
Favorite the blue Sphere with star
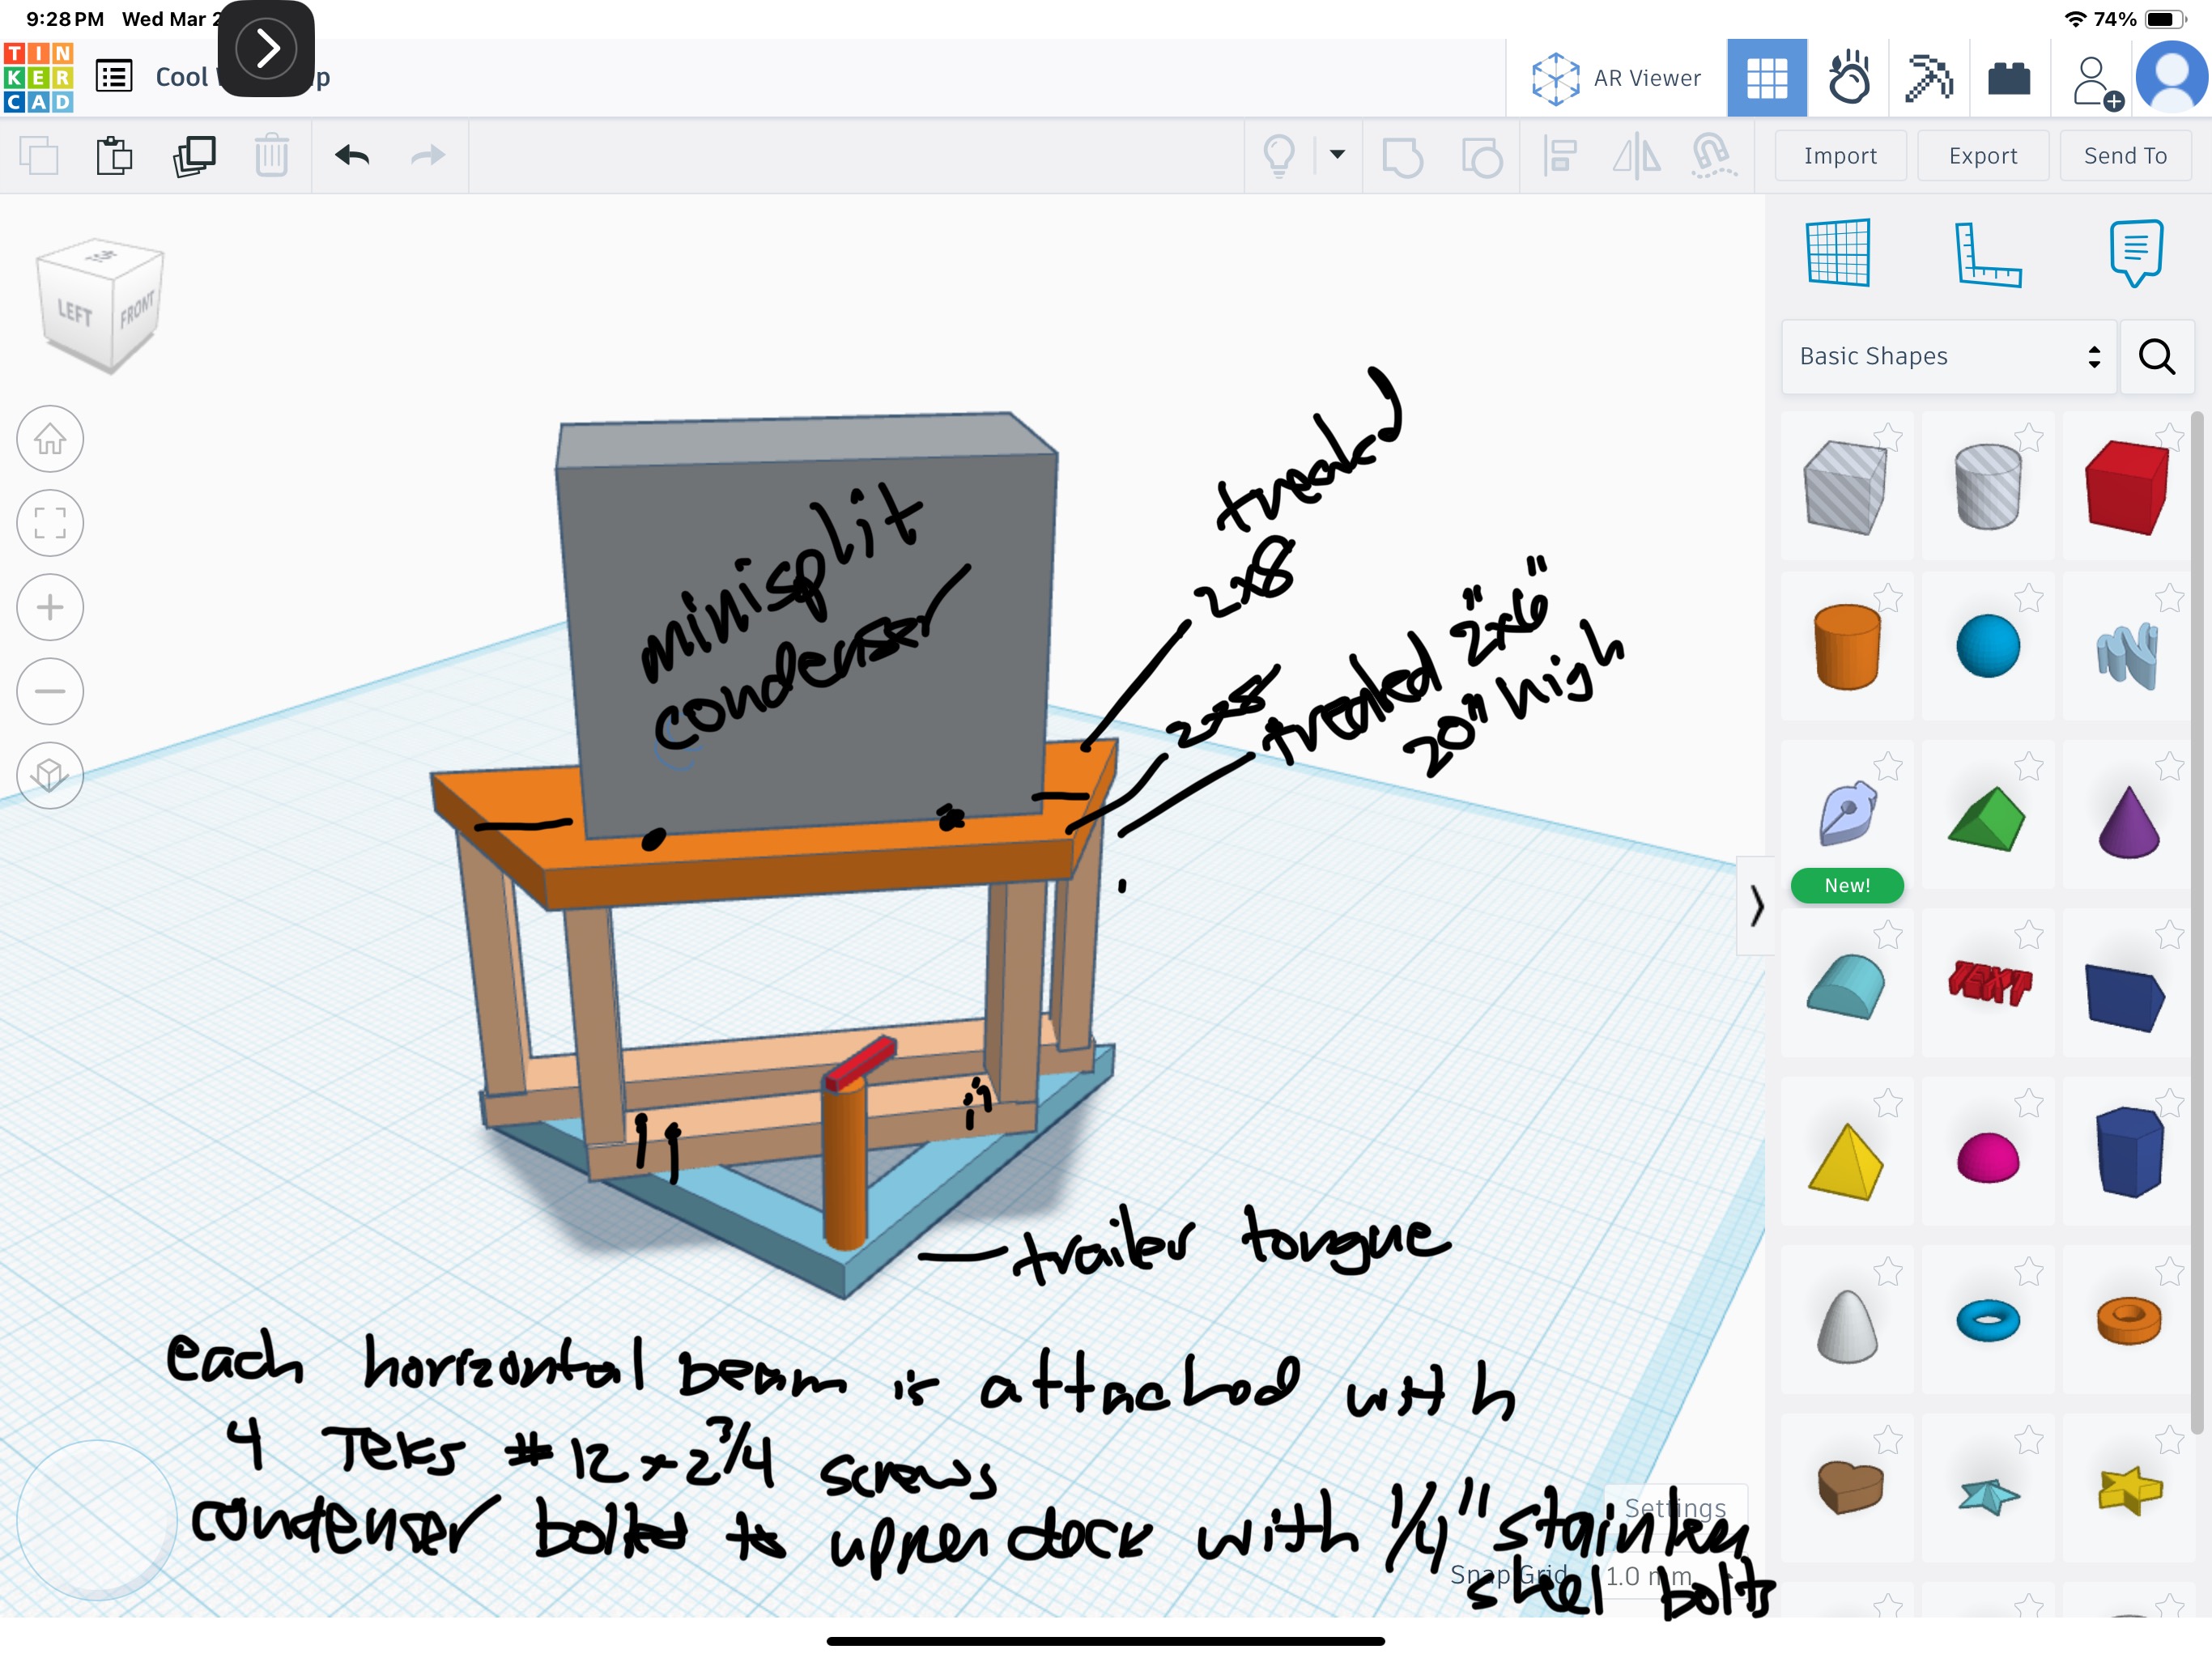2028,597
